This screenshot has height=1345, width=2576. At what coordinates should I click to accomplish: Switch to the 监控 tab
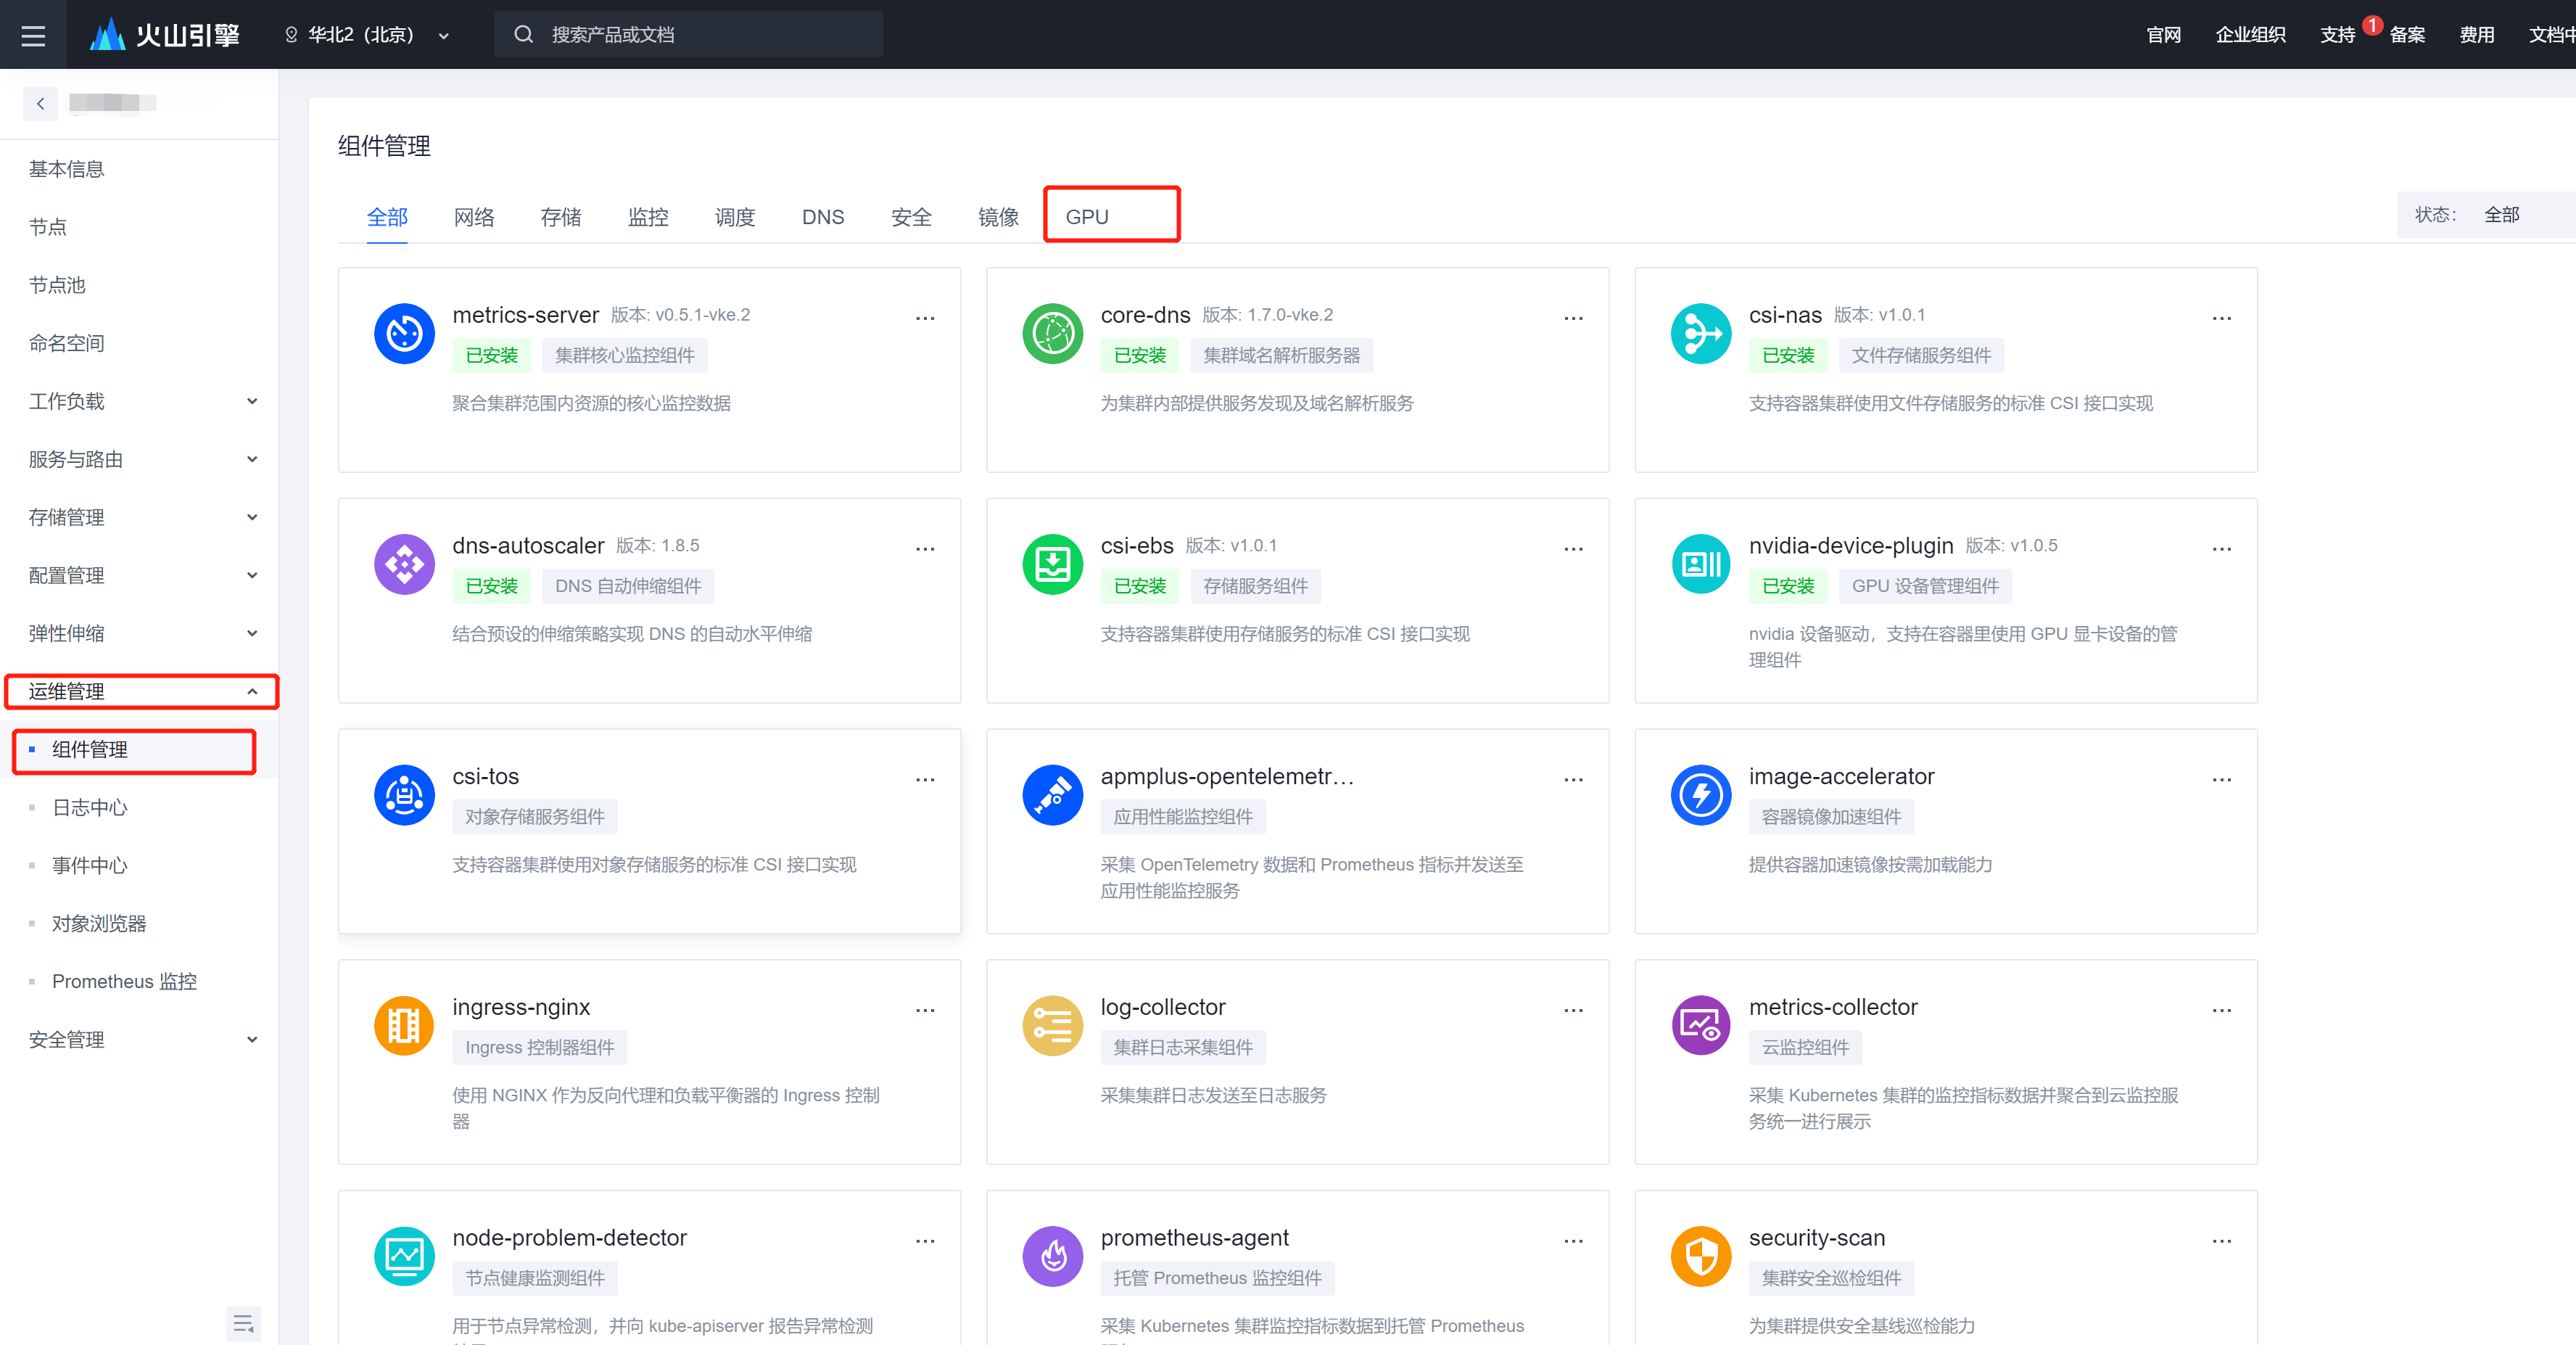tap(648, 217)
